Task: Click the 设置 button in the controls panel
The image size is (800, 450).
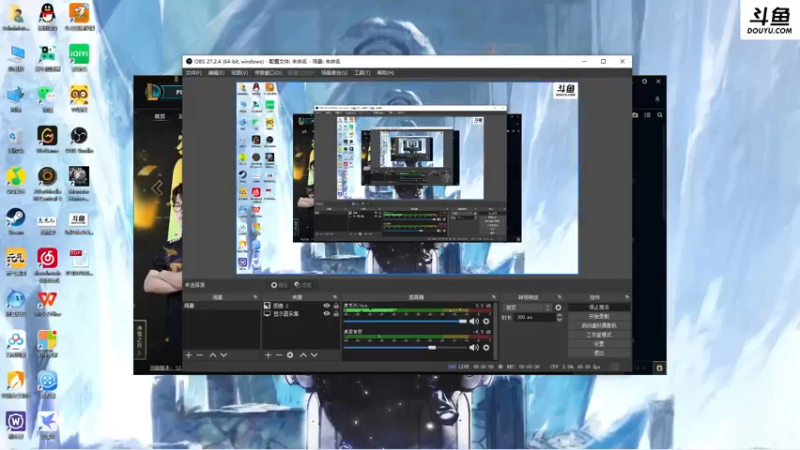Action: click(599, 344)
